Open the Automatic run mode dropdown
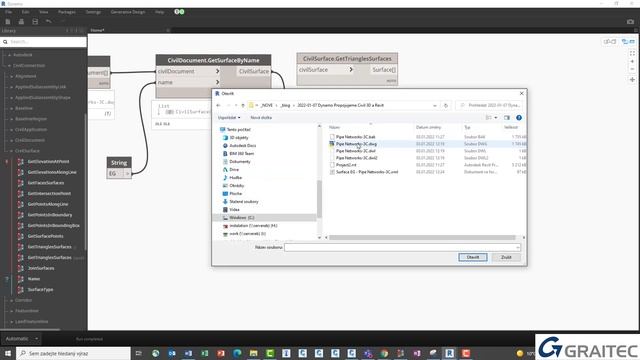 click(x=21, y=339)
